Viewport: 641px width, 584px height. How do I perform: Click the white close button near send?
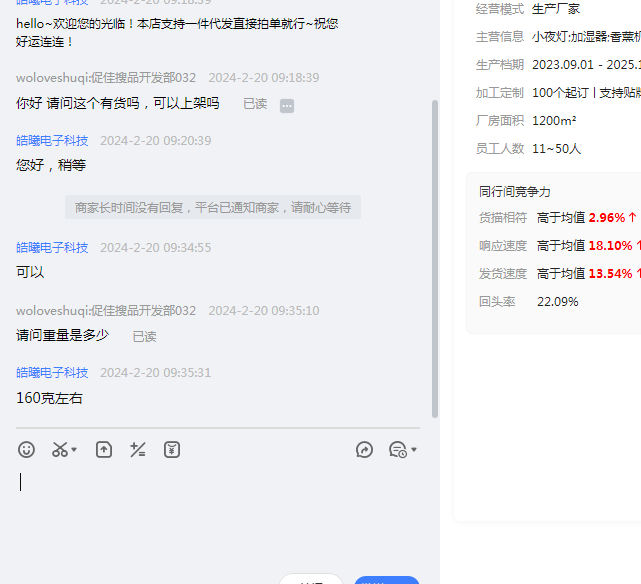tap(311, 580)
